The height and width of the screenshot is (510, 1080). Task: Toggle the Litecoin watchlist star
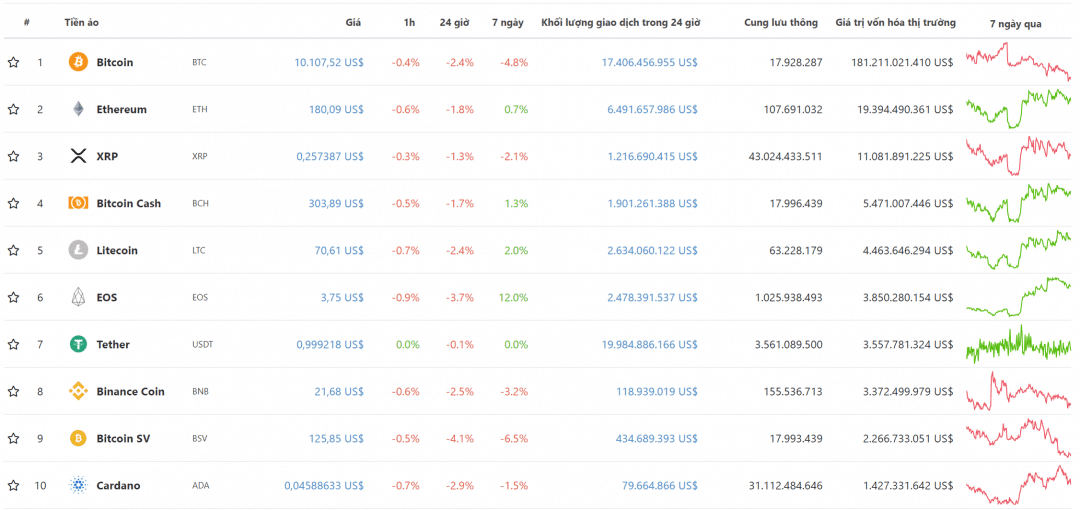coord(13,250)
